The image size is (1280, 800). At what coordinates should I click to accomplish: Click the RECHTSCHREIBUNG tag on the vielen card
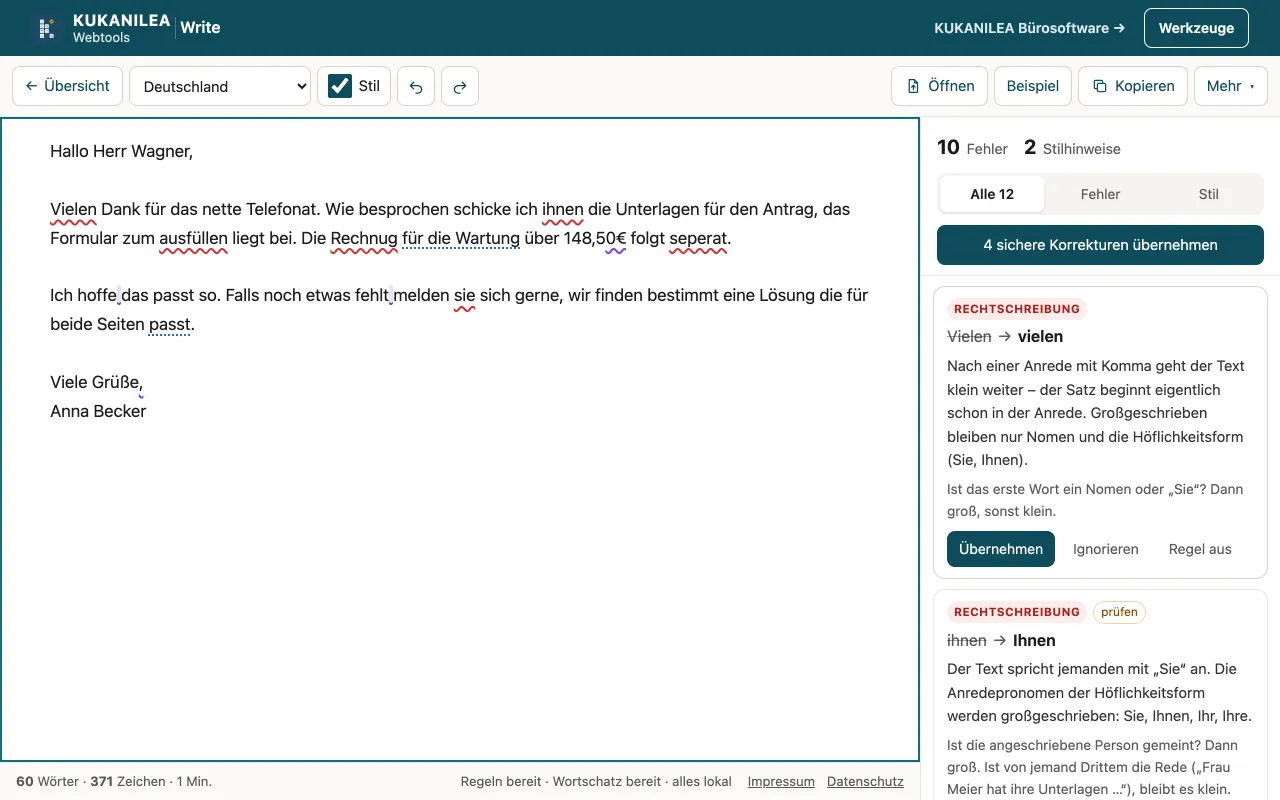click(1017, 309)
